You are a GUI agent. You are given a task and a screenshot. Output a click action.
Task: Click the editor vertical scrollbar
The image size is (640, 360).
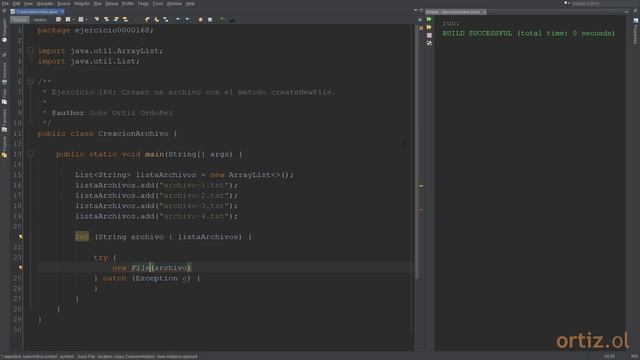[x=417, y=151]
